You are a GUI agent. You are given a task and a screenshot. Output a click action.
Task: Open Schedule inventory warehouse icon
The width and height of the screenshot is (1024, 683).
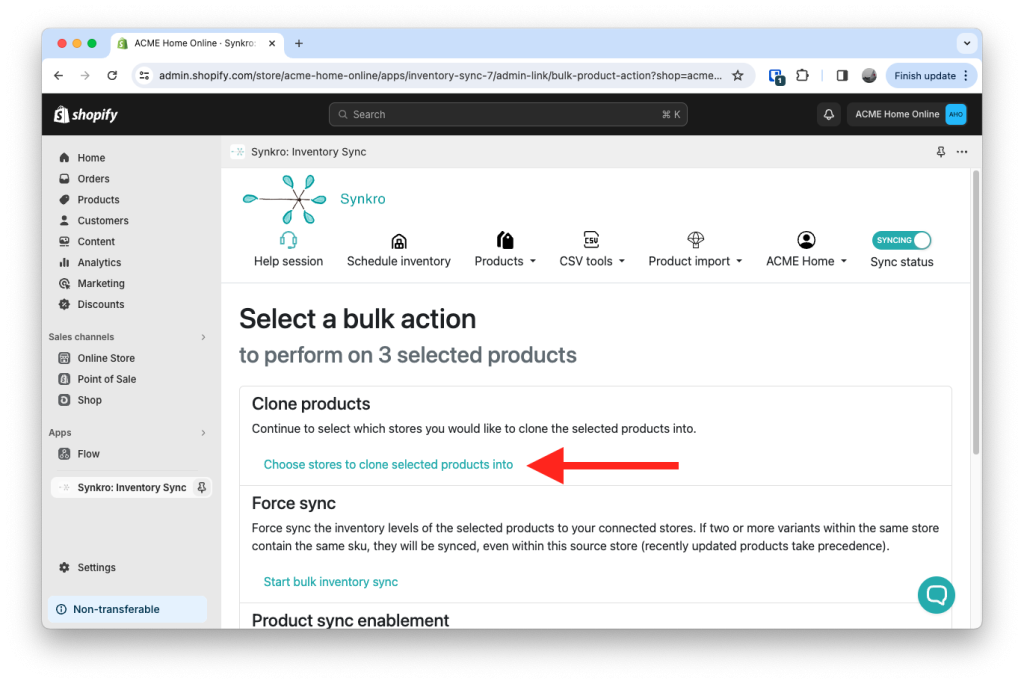tap(398, 241)
